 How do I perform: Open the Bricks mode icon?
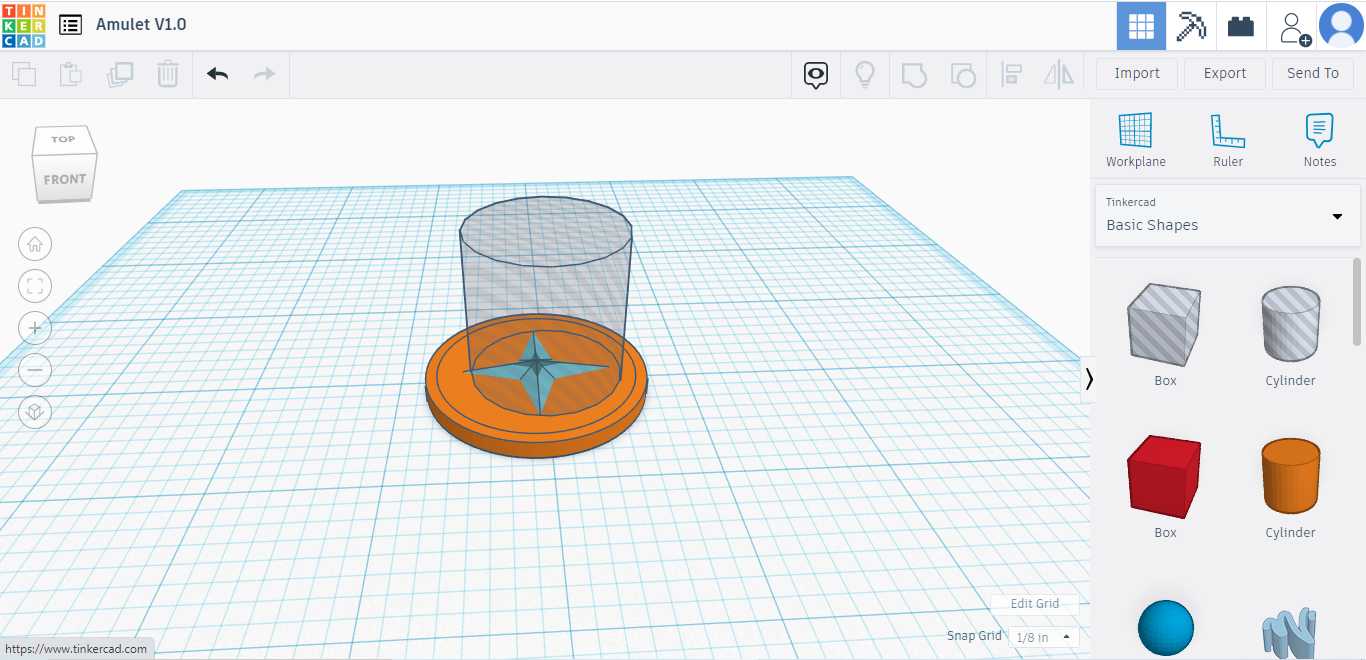coord(1241,26)
